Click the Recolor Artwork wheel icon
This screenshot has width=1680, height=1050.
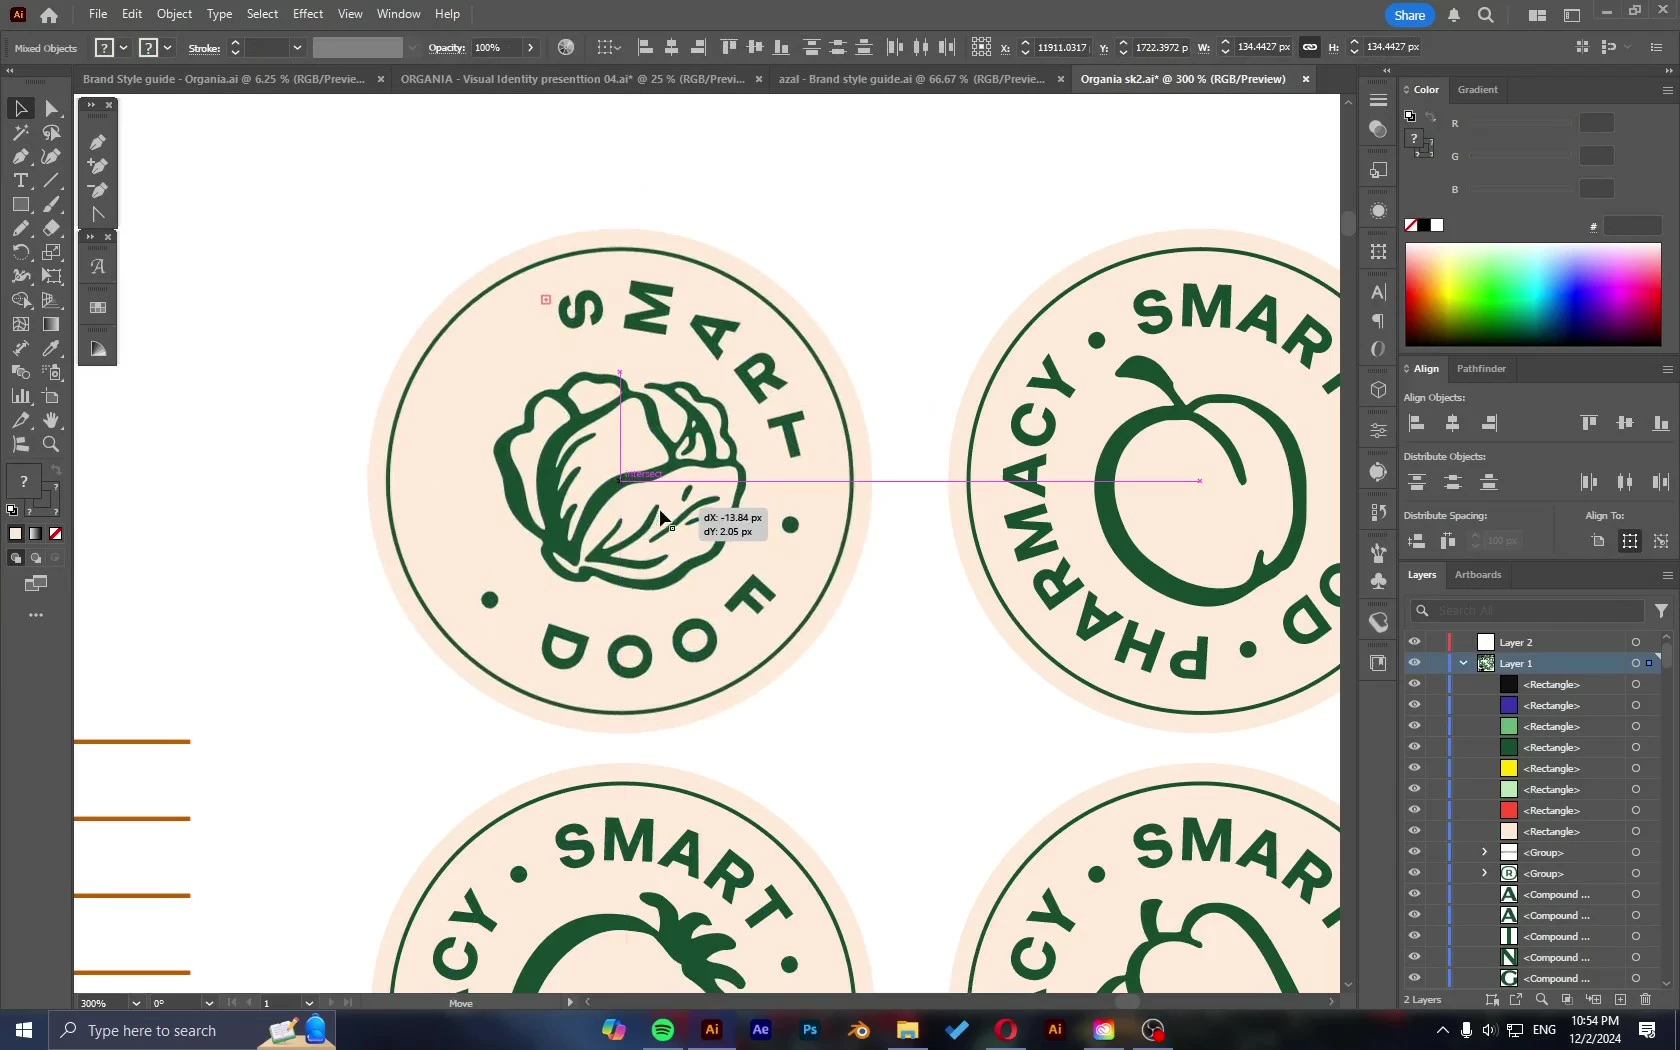[566, 47]
